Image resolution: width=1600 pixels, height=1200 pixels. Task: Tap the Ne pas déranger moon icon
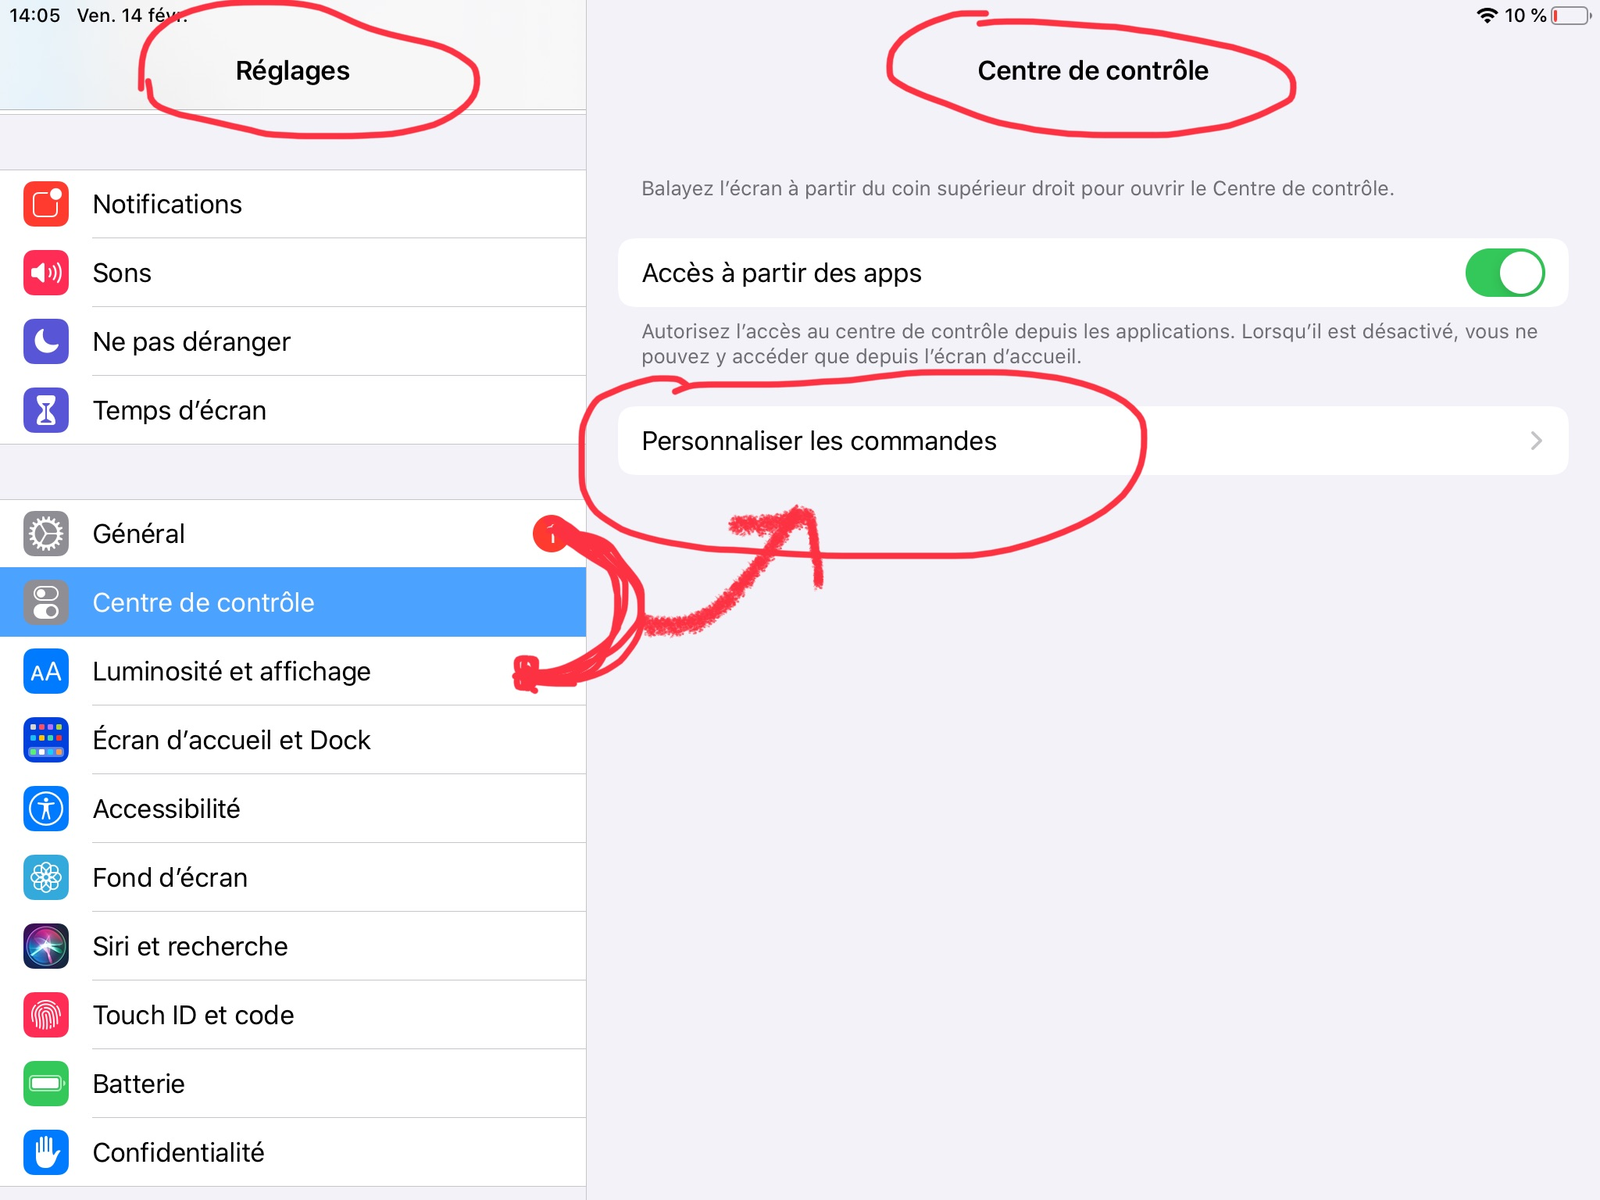(46, 342)
